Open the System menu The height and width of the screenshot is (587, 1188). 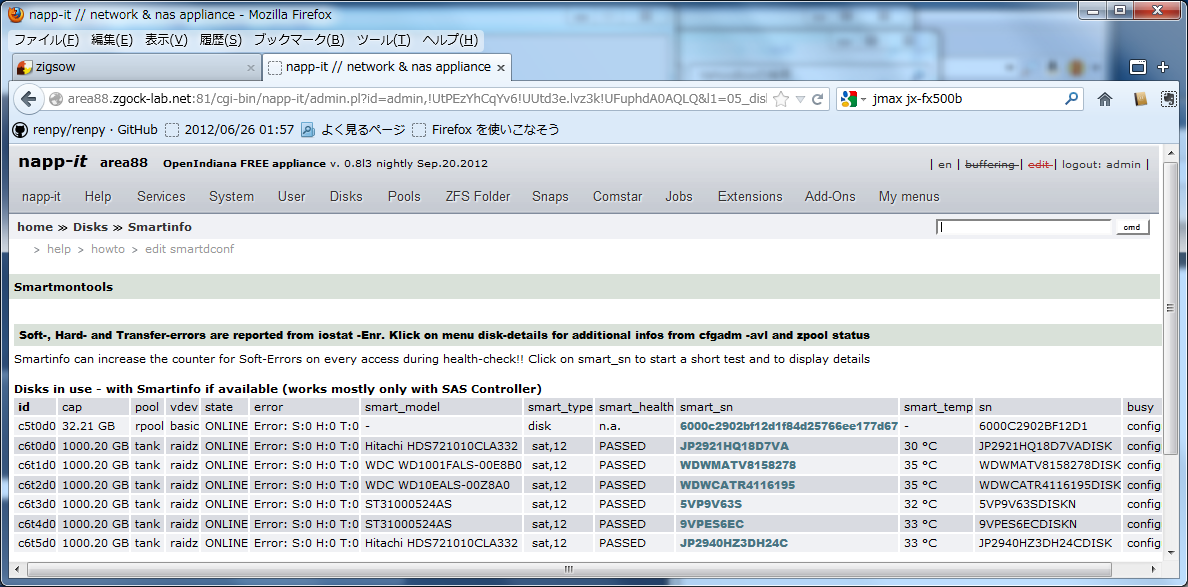click(x=231, y=197)
